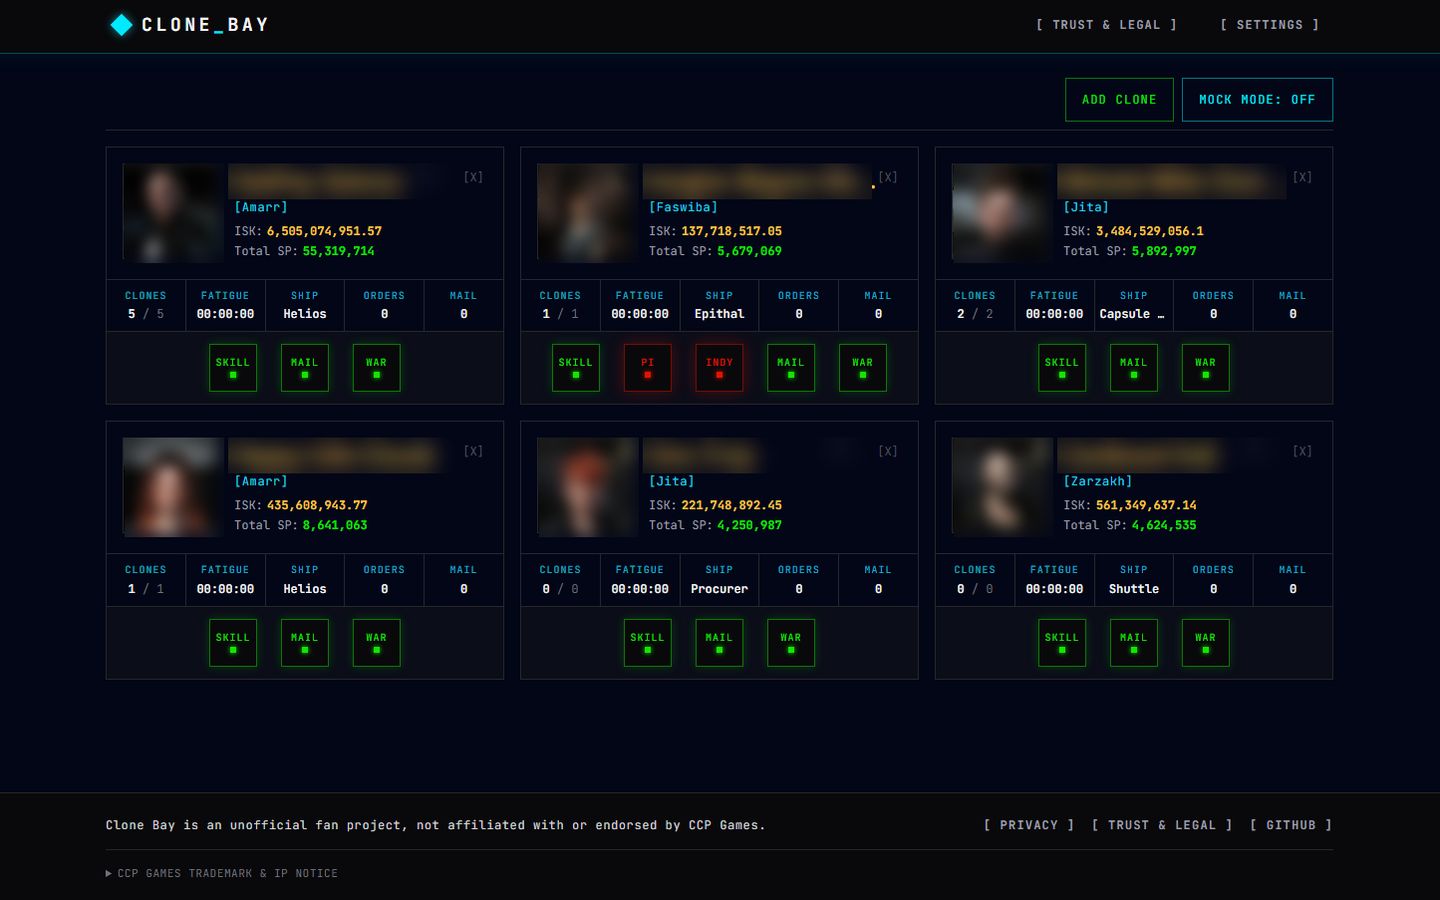Click ISK value 3,484,529,056.1
This screenshot has width=1440, height=900.
(x=1150, y=231)
